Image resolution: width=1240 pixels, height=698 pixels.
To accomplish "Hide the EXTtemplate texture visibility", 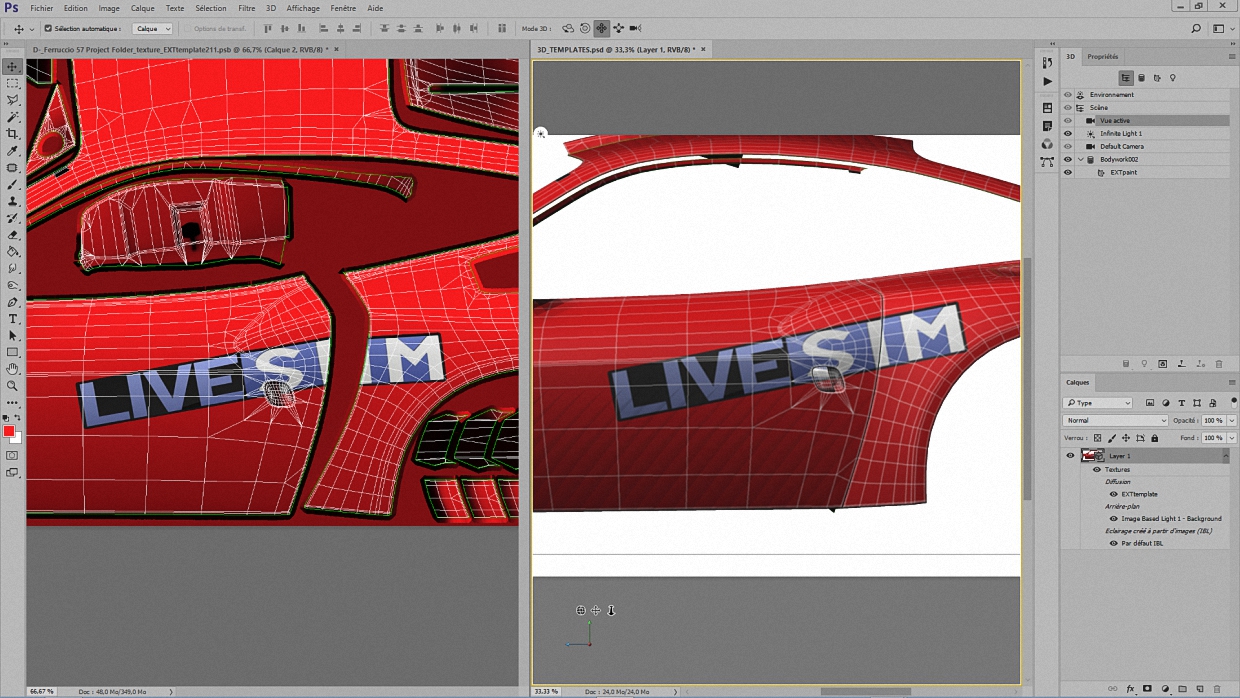I will [x=1113, y=494].
